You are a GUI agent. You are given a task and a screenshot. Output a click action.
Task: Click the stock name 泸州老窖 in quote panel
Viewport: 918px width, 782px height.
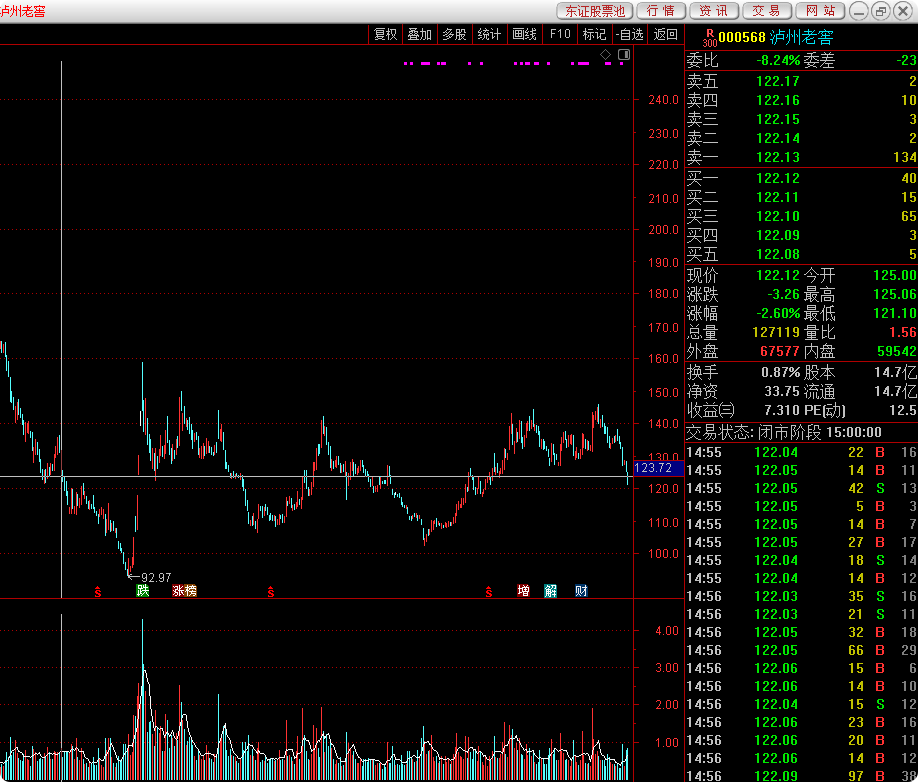click(801, 37)
